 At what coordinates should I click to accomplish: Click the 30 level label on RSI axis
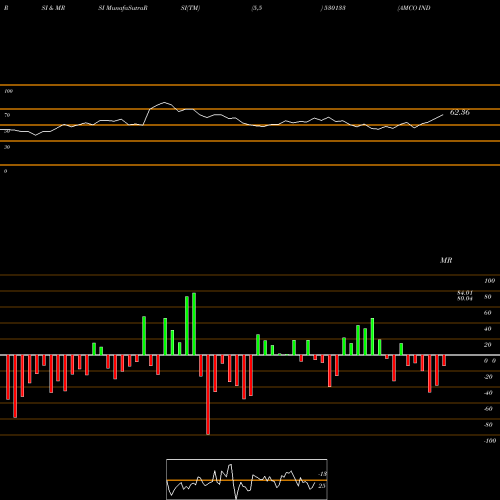[x=7, y=147]
